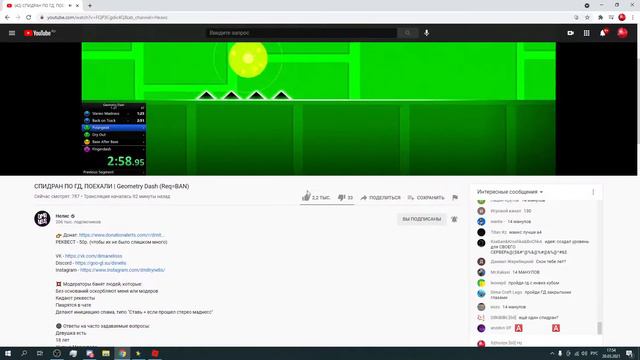Report the video with the flag icon
The image size is (640, 360).
tap(455, 198)
